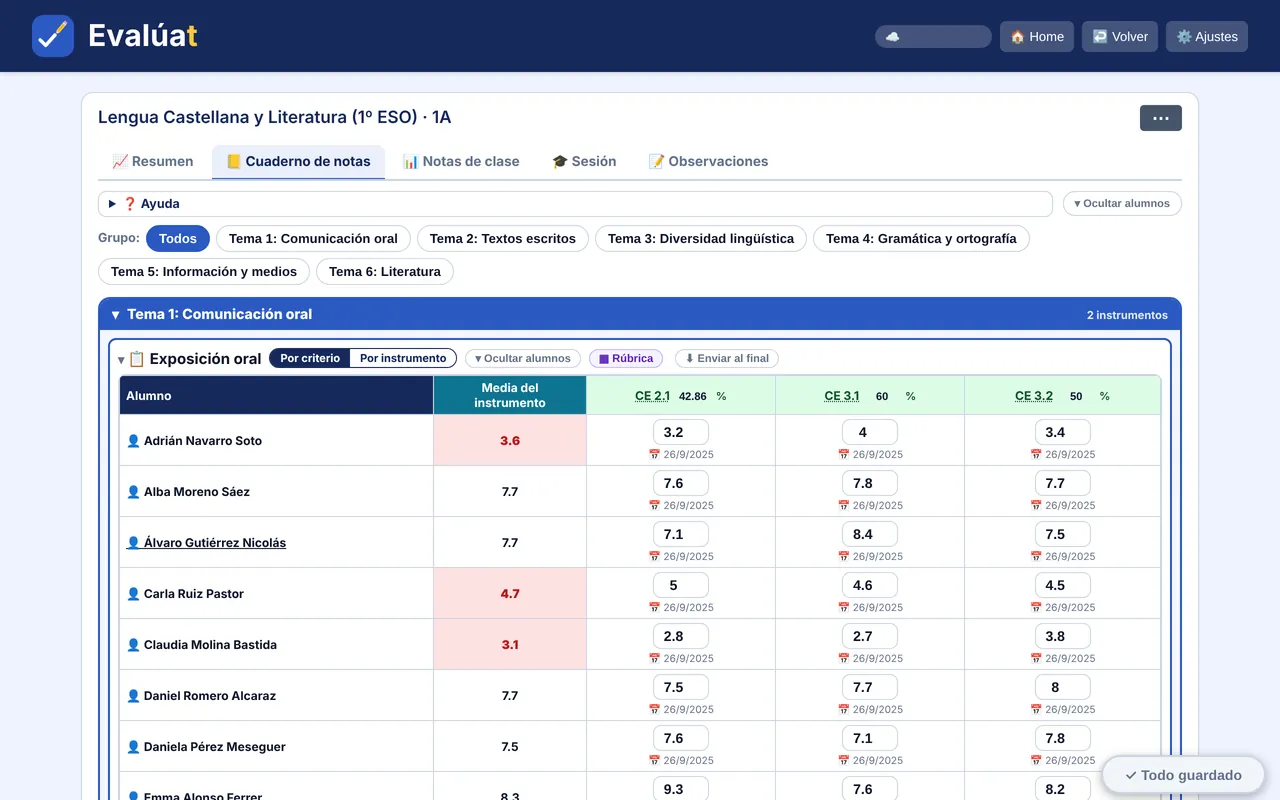Edit Daniel Romero Alcaraz's CE 3.2 grade
Image resolution: width=1280 pixels, height=800 pixels.
pyautogui.click(x=1062, y=688)
